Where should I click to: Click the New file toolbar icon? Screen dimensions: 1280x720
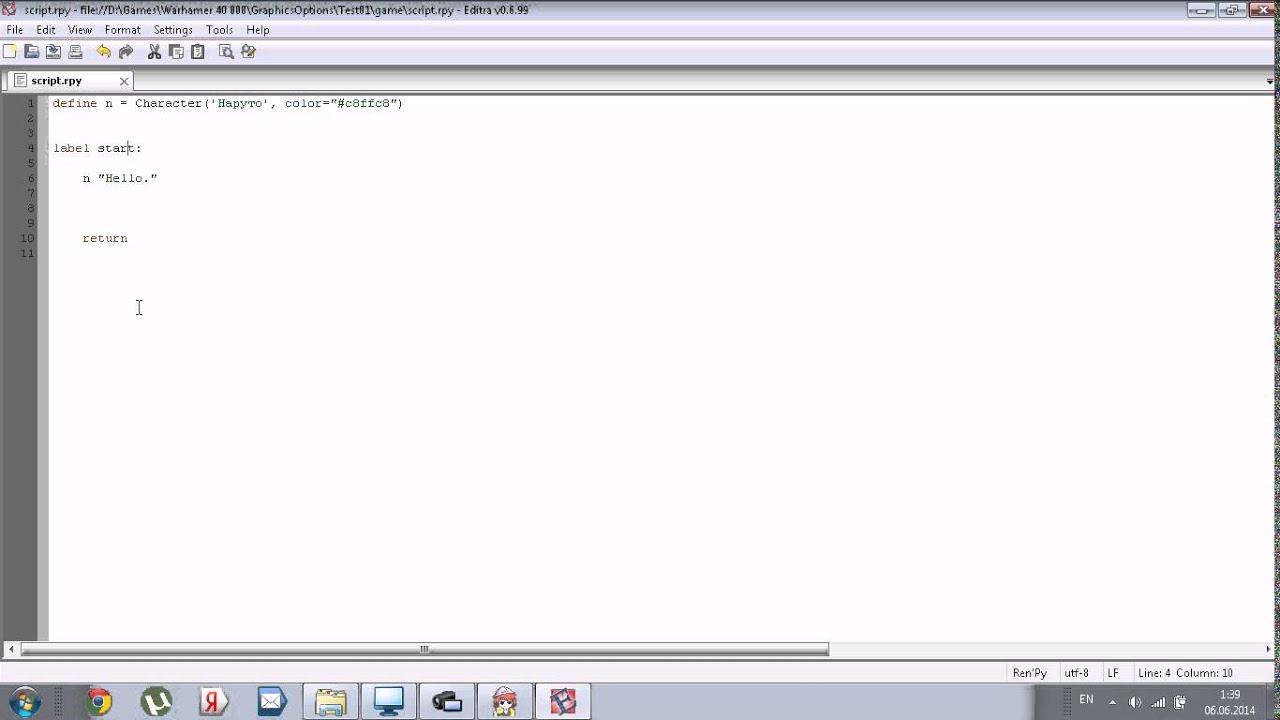(x=10, y=52)
